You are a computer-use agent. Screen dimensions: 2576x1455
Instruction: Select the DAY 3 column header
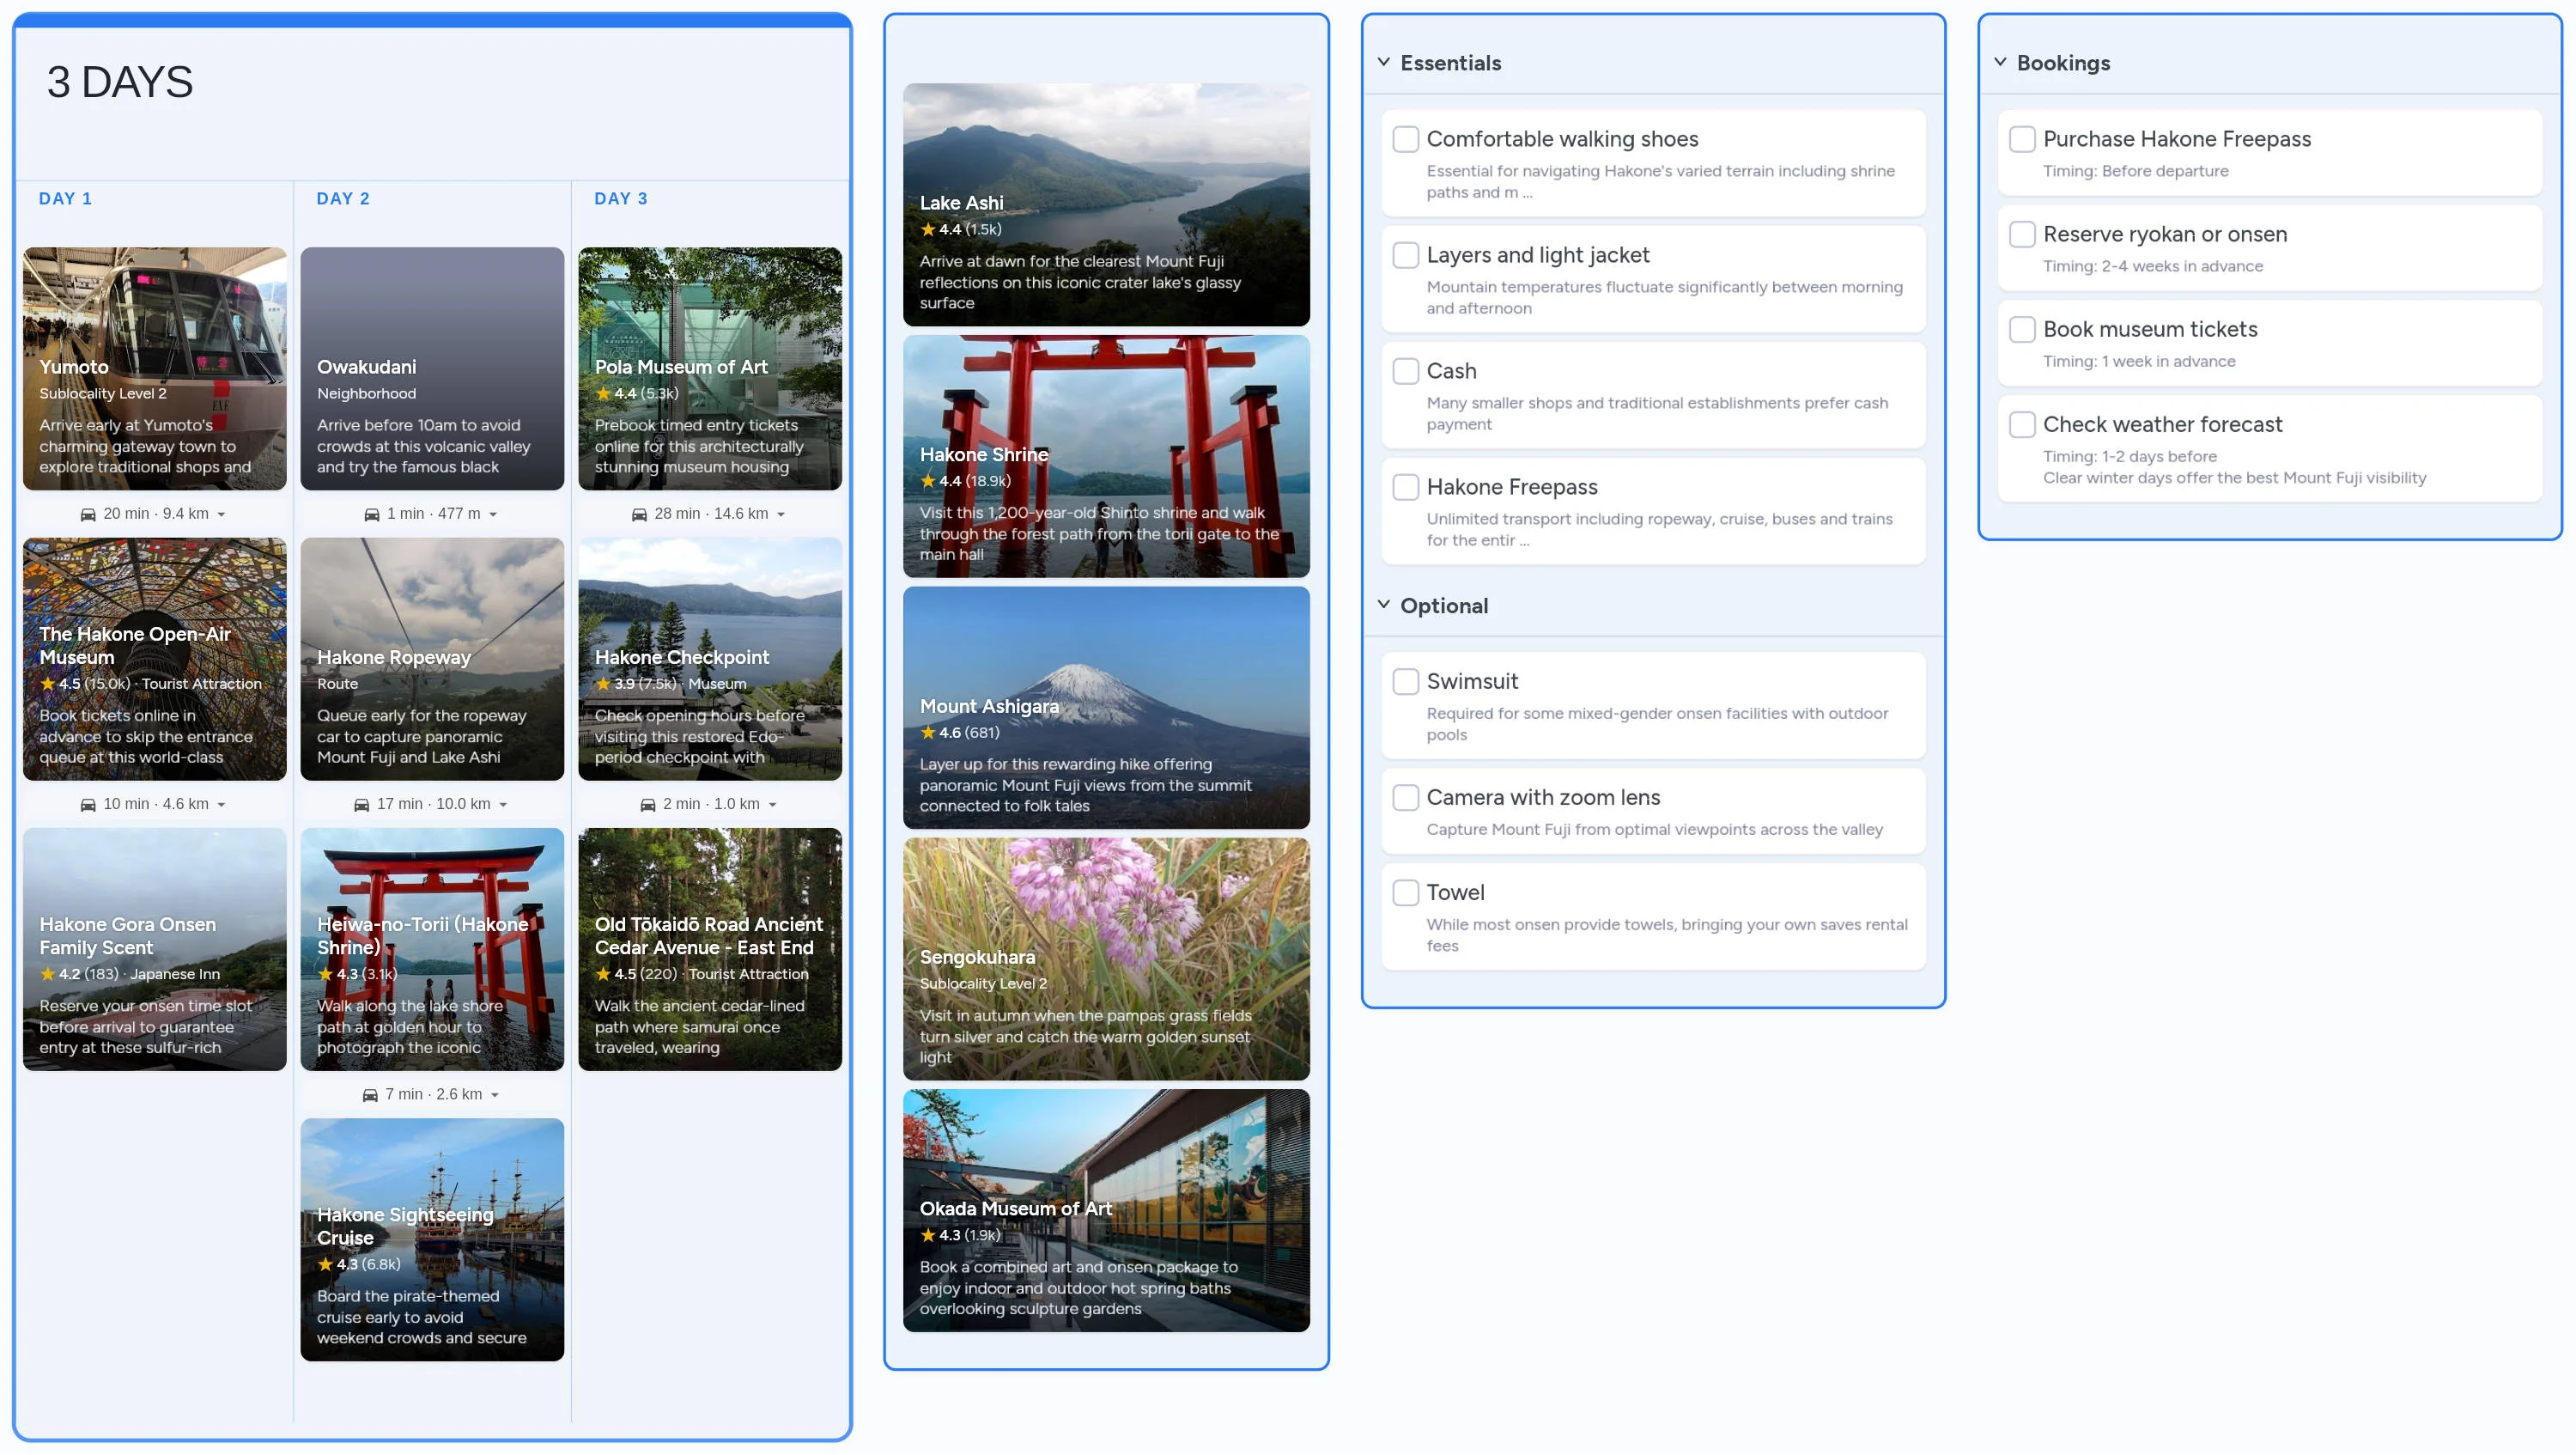click(x=619, y=198)
